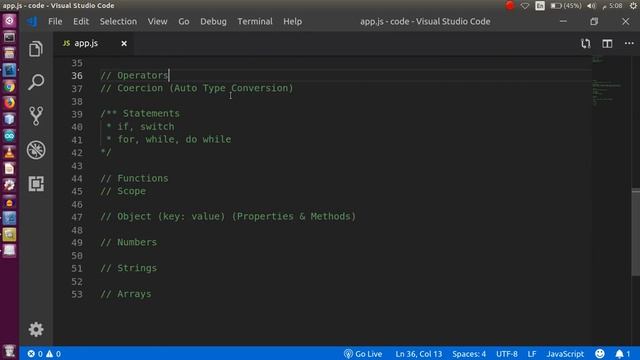Click the minimap code preview
The image size is (640, 360).
(607, 82)
